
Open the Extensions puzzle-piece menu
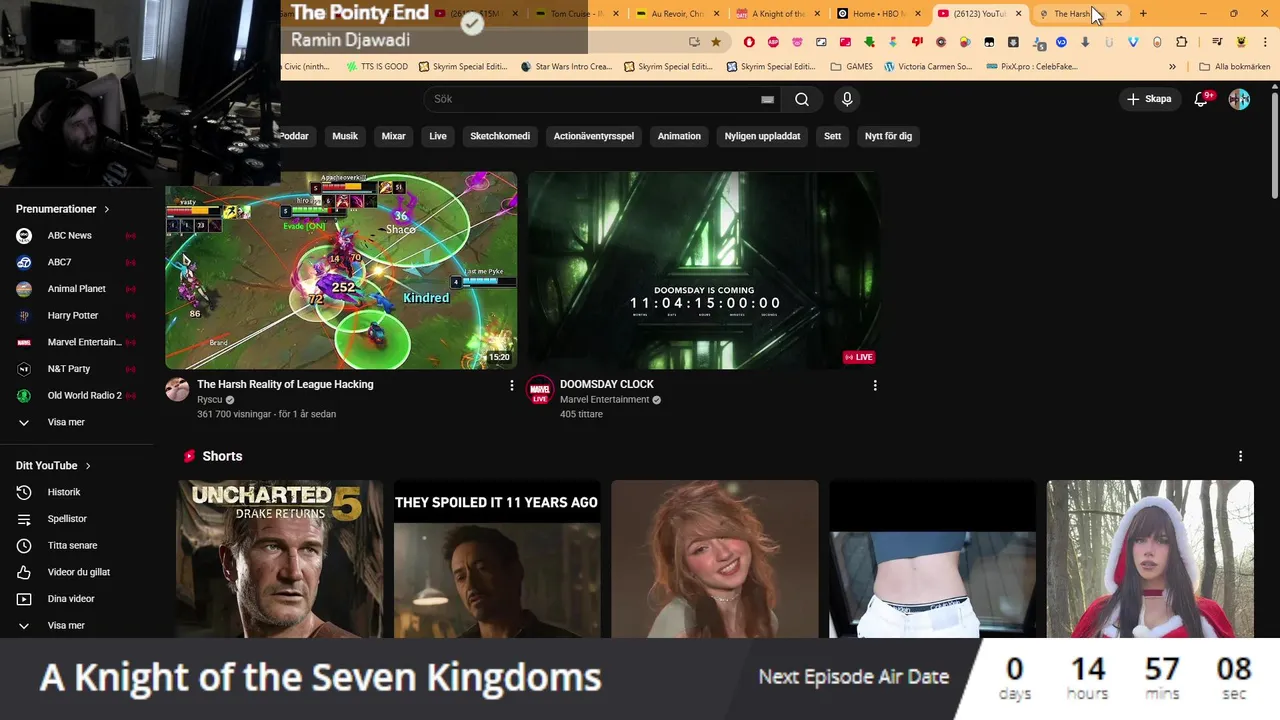click(1182, 42)
